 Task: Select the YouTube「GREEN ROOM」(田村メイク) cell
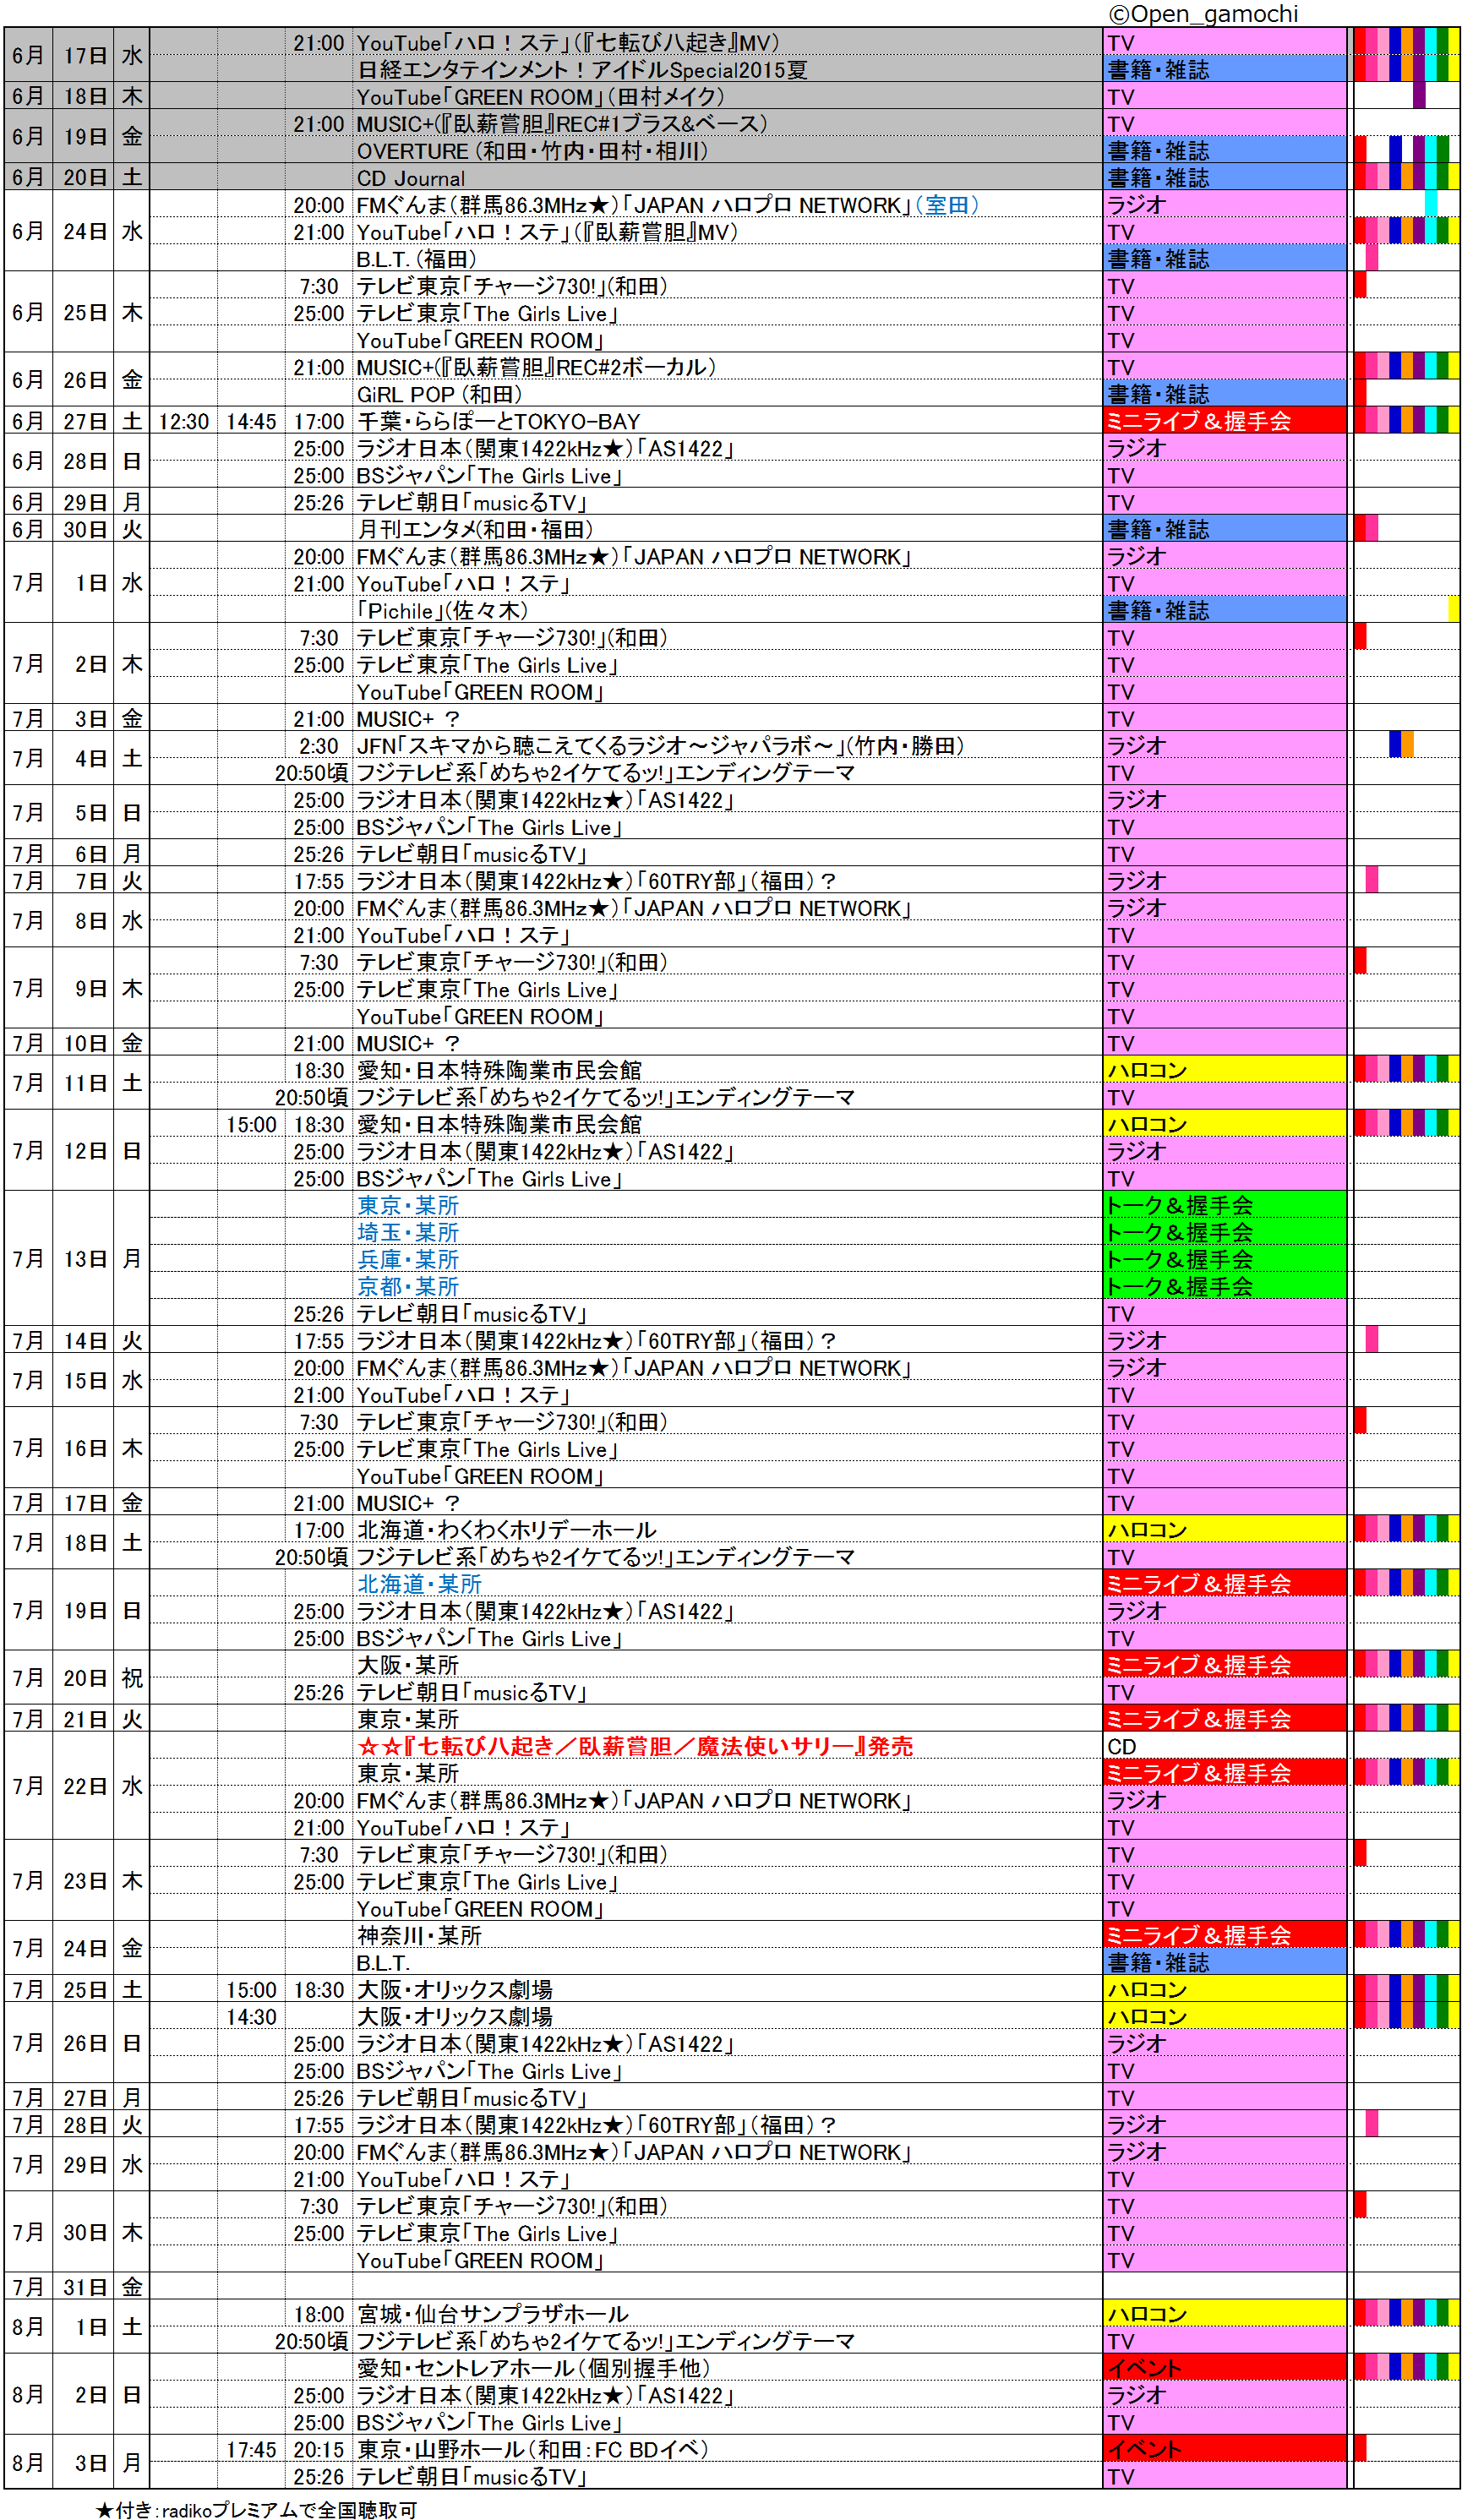click(728, 97)
